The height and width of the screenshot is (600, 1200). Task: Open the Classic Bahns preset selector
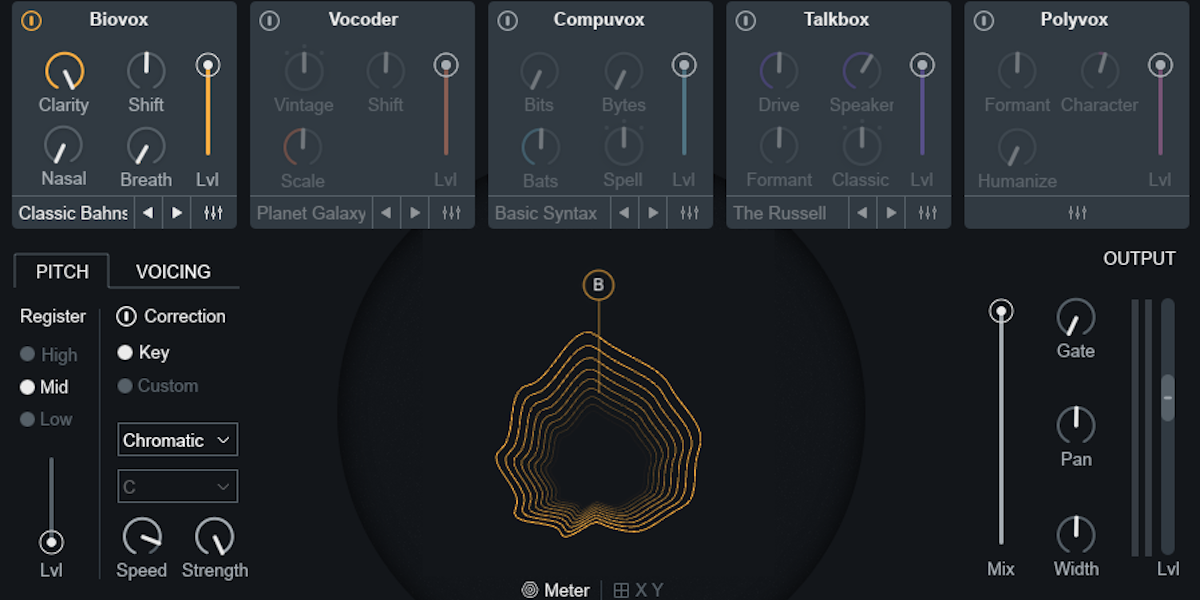click(x=70, y=212)
